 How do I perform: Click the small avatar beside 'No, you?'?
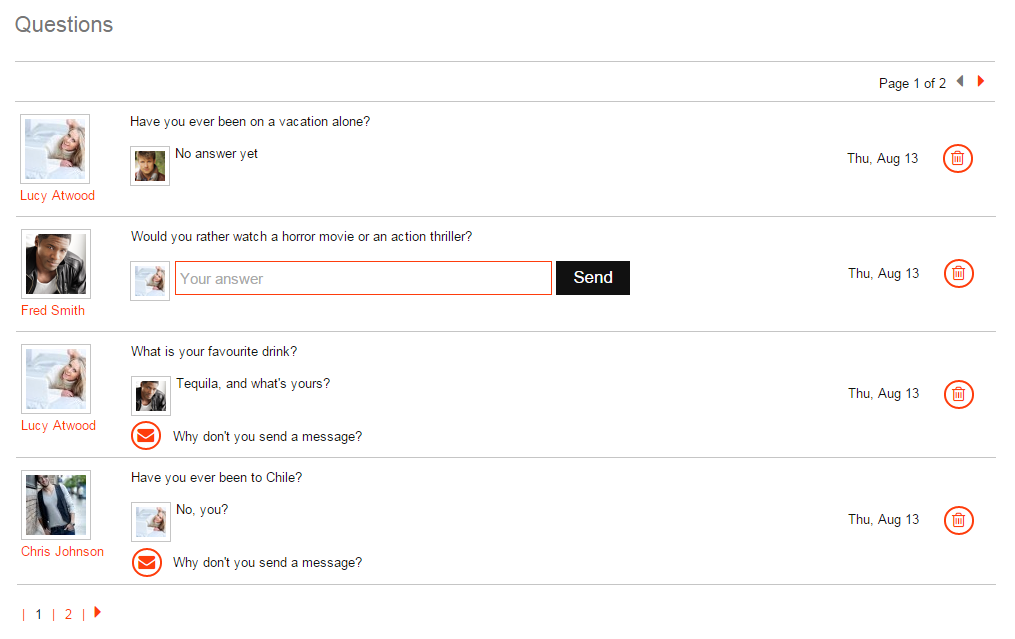click(151, 522)
